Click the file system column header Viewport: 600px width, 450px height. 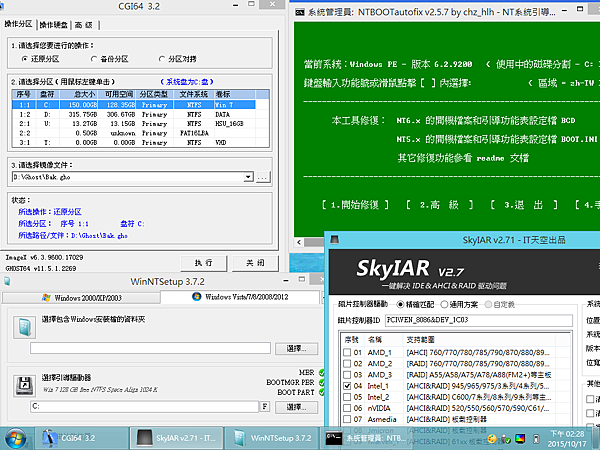(194, 94)
